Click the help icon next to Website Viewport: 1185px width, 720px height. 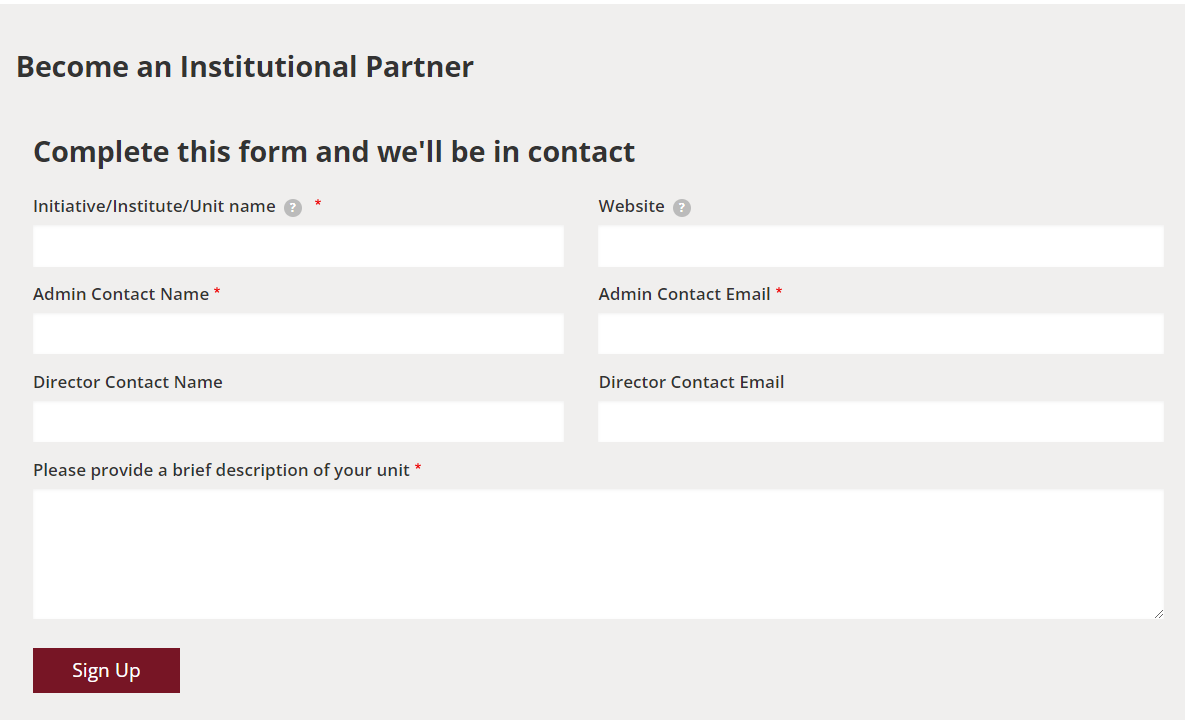coord(682,208)
